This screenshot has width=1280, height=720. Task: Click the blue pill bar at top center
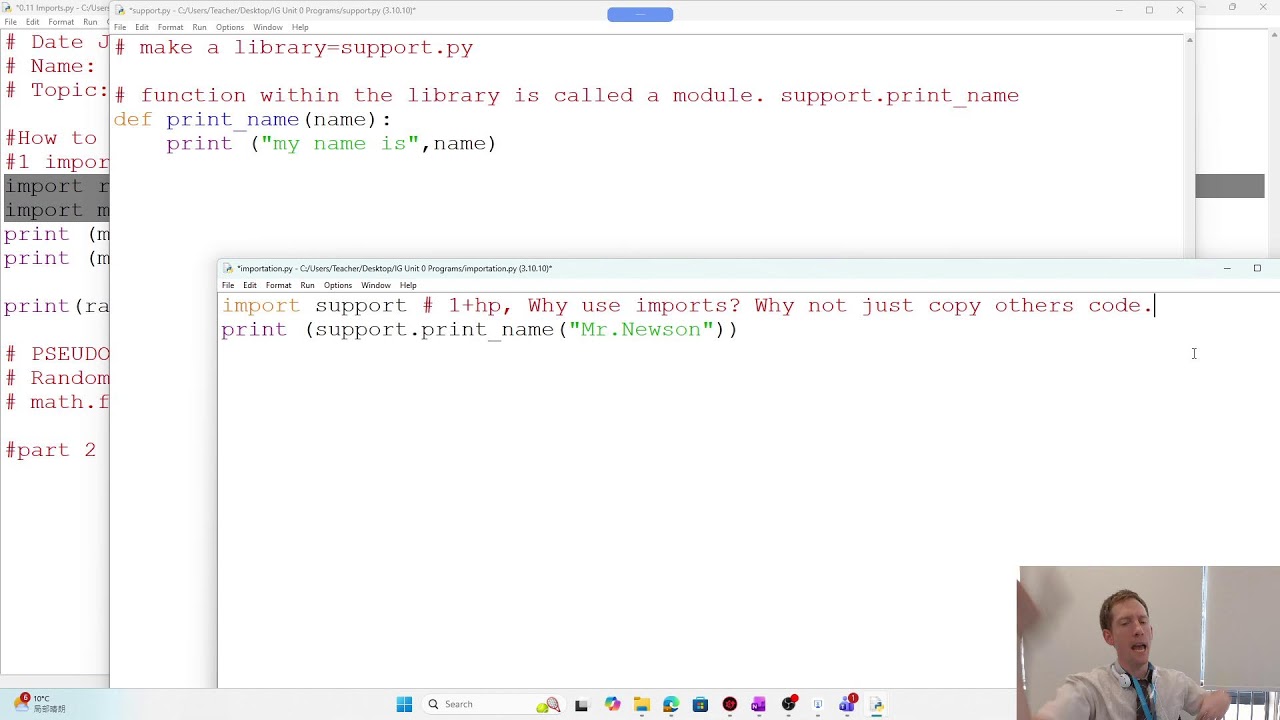tap(640, 14)
